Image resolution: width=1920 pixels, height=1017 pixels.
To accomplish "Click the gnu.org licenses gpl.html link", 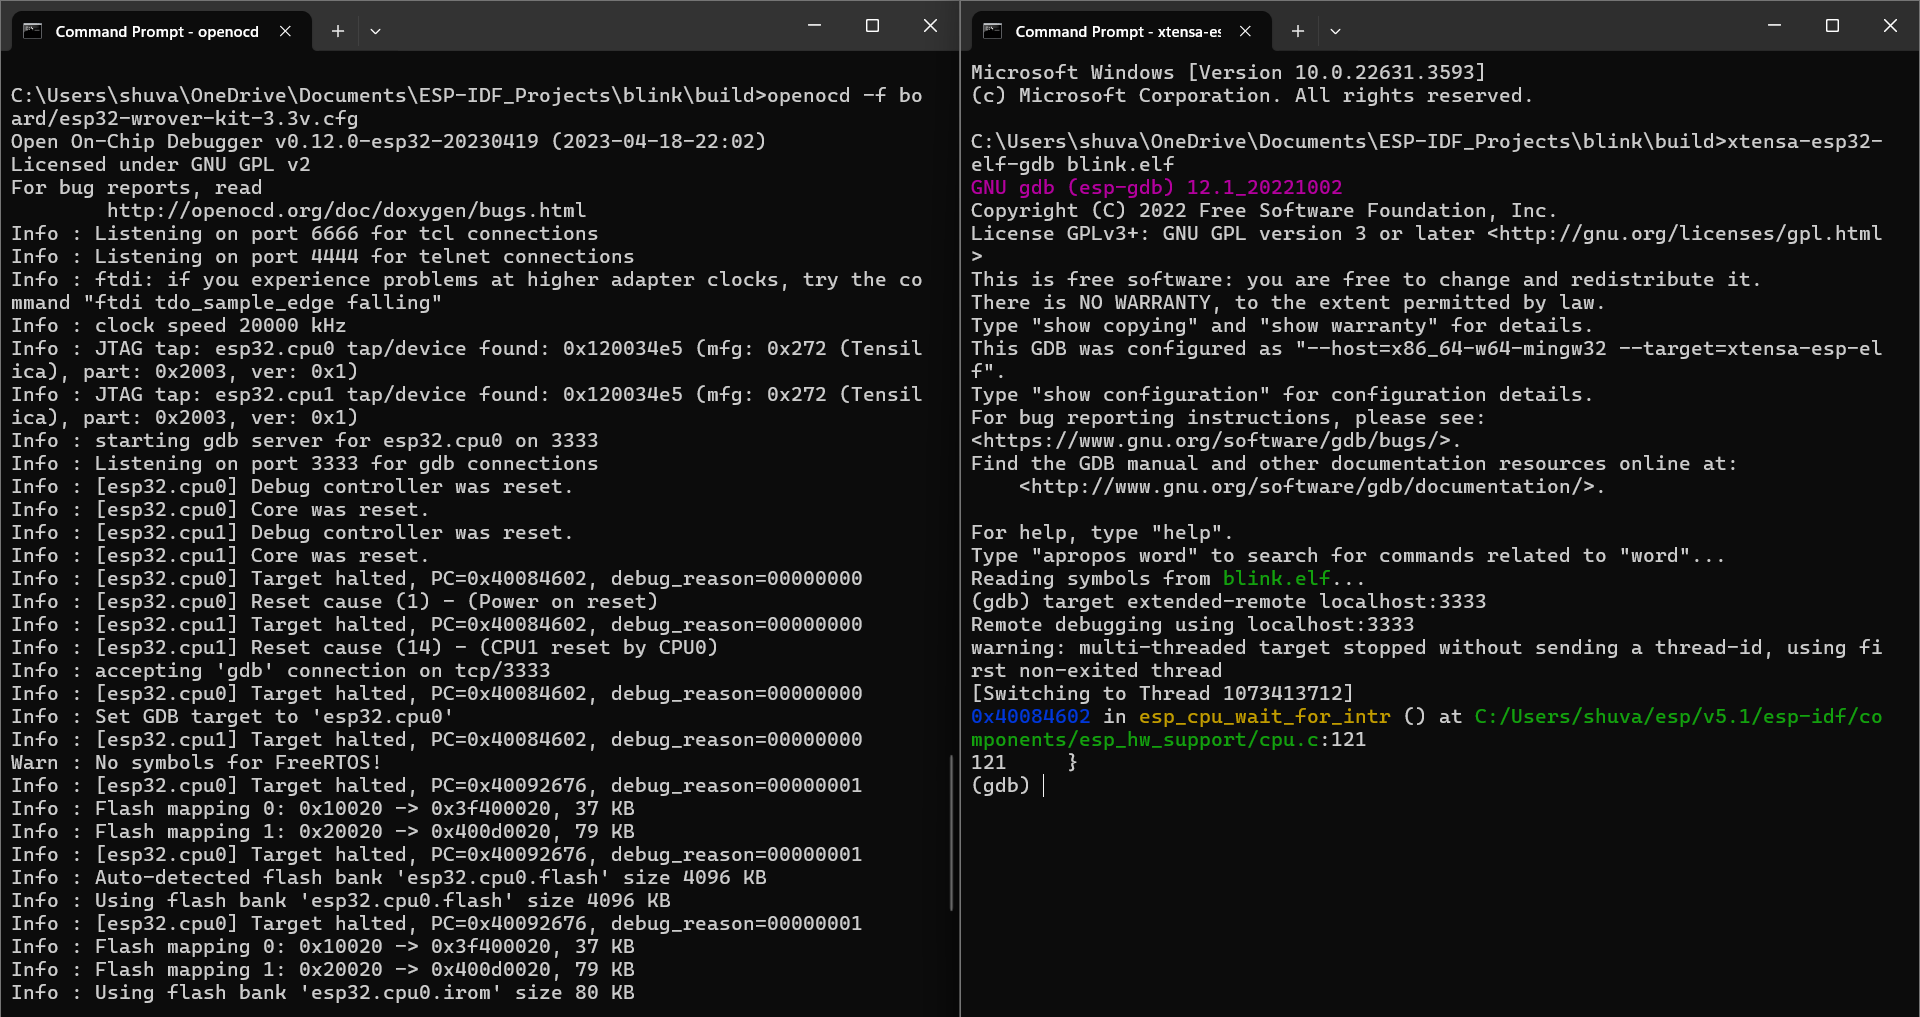I will [x=1684, y=234].
